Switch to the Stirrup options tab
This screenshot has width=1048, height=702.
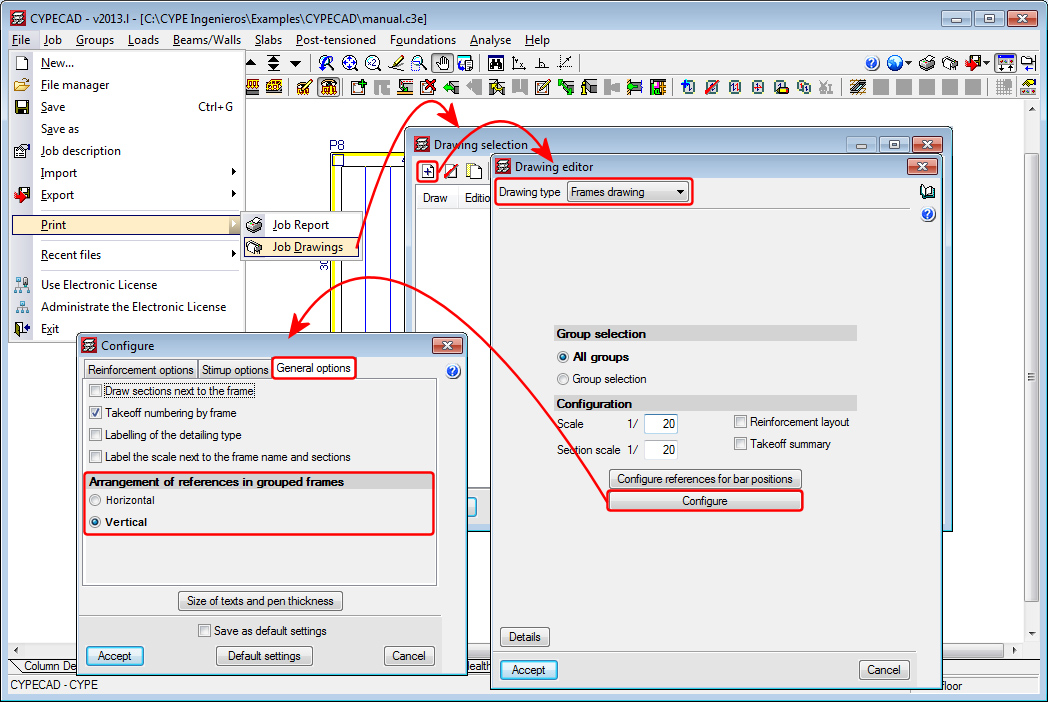[235, 370]
